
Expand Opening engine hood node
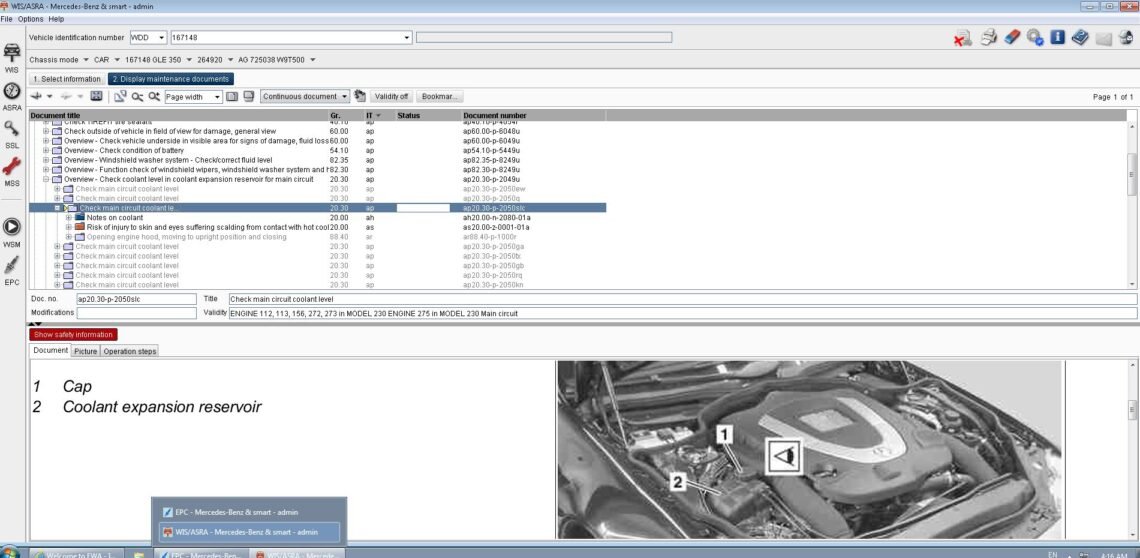69,236
